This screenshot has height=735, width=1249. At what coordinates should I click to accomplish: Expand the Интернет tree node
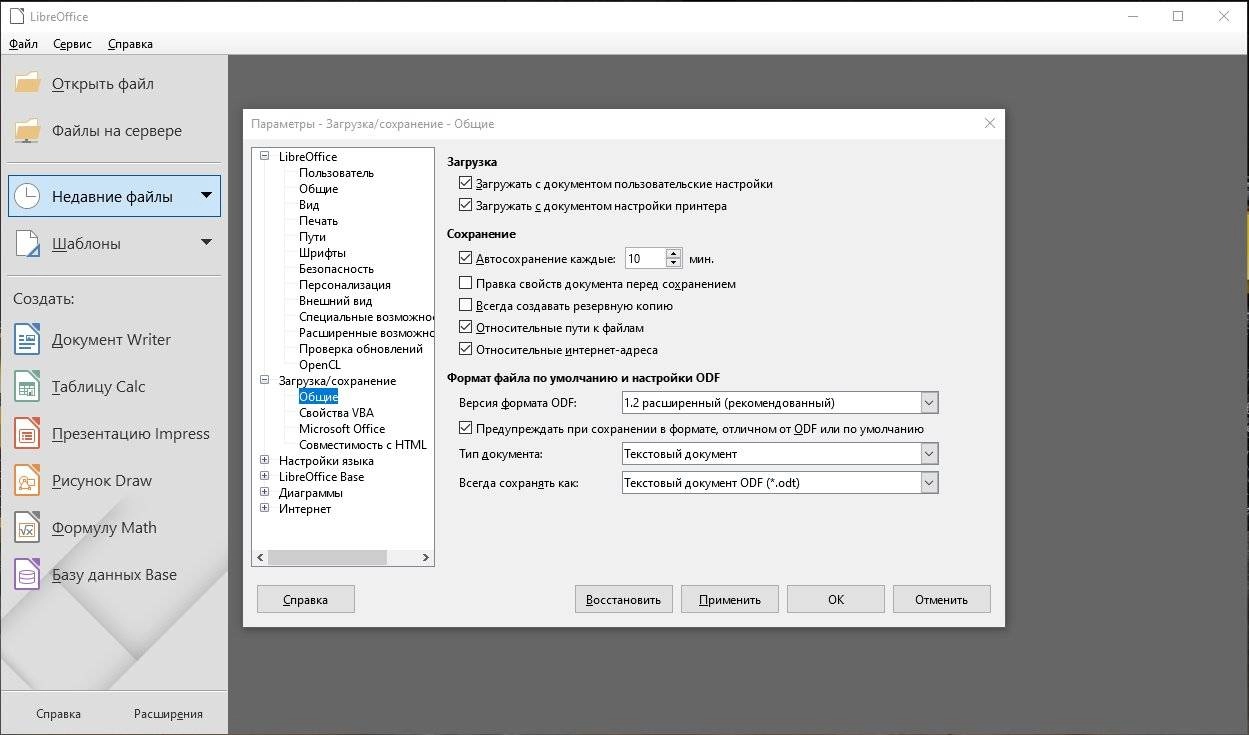(x=265, y=508)
